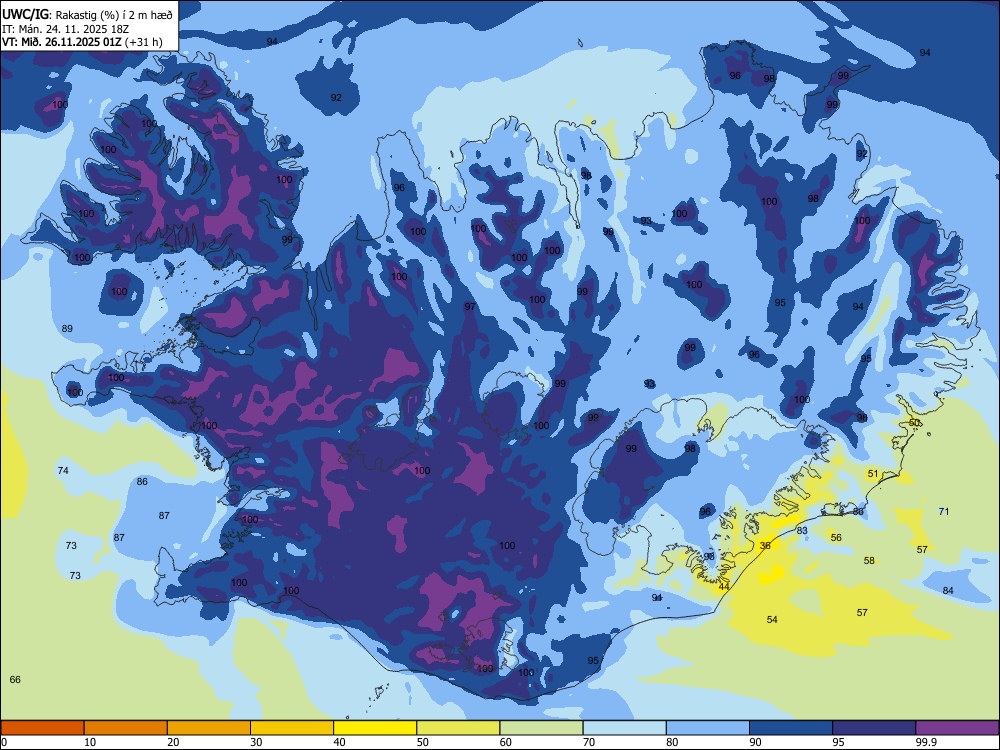Screen dimensions: 1000x750
Task: Click the '40' legend scale label
Action: pyautogui.click(x=339, y=742)
